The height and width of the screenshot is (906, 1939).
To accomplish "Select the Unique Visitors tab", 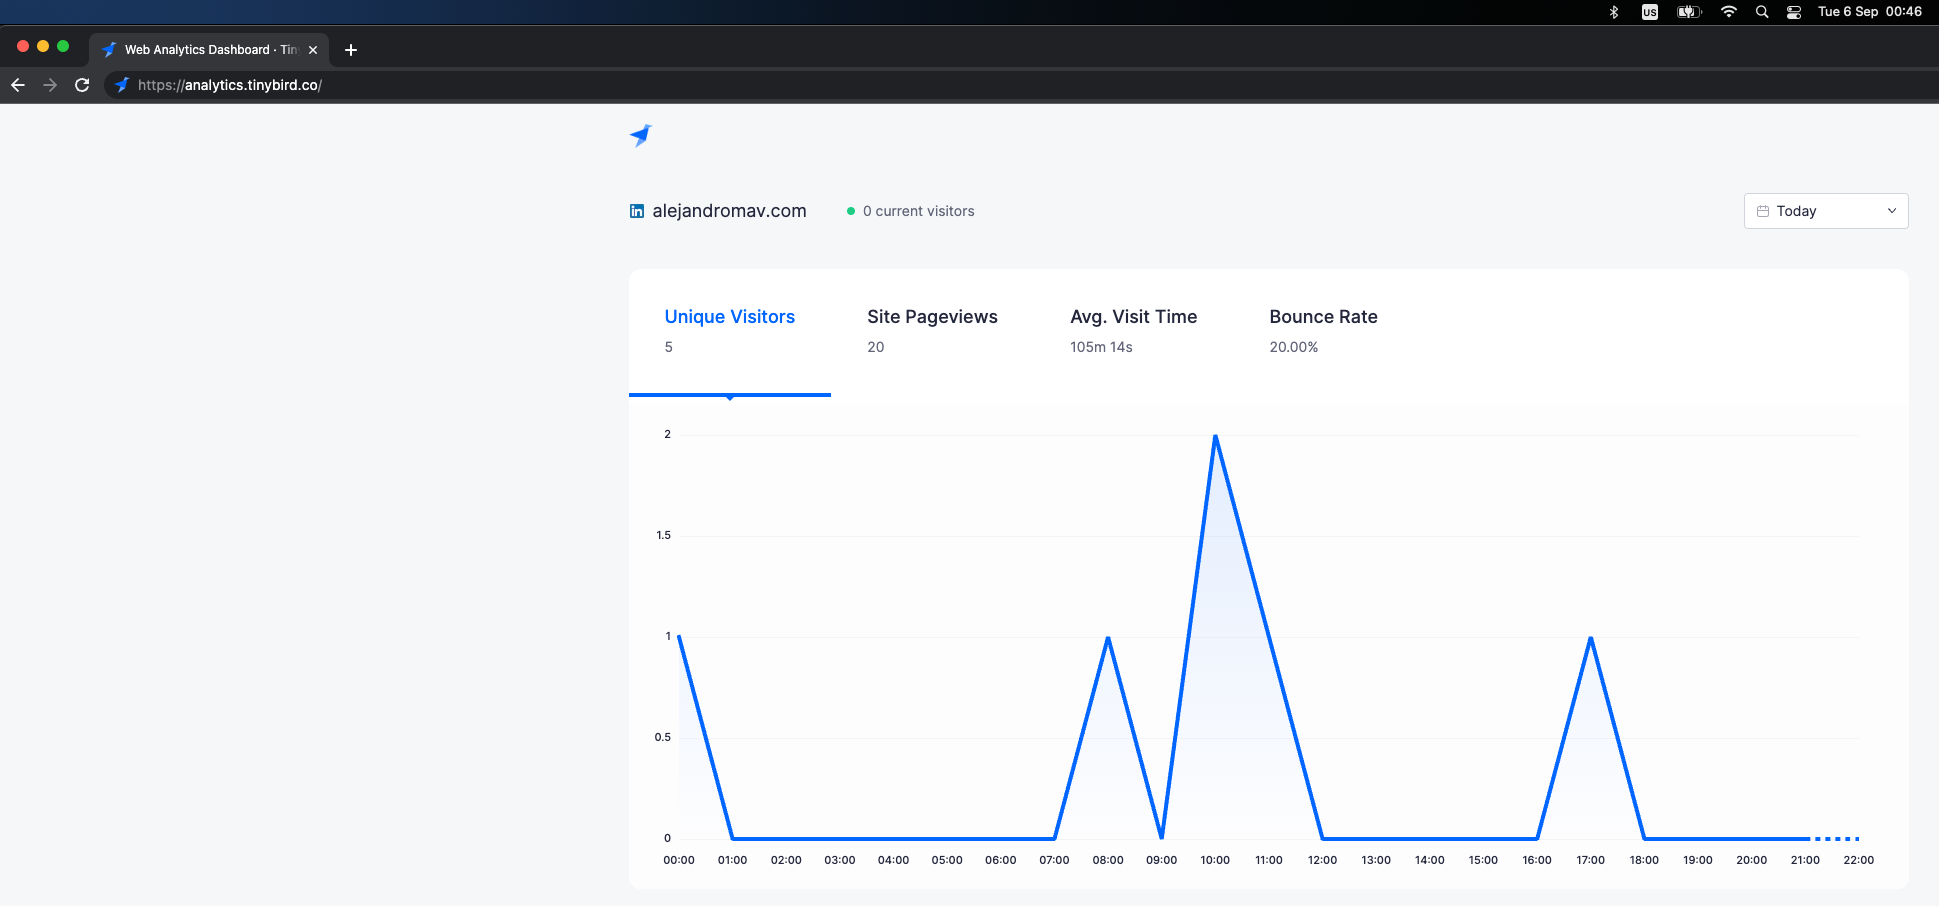I will [730, 332].
